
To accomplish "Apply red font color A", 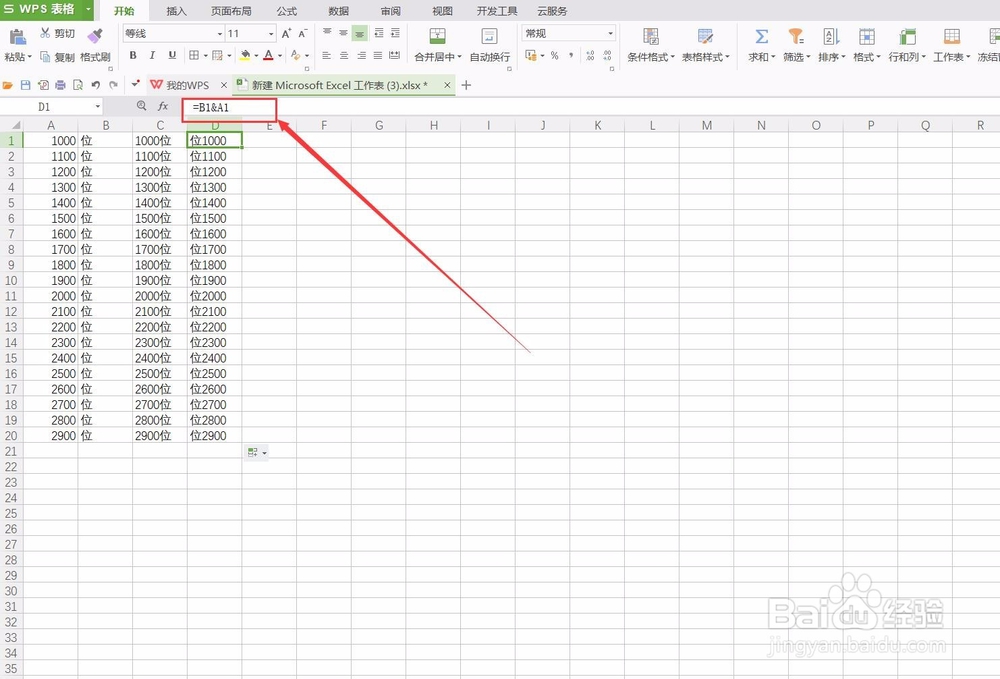I will point(268,55).
